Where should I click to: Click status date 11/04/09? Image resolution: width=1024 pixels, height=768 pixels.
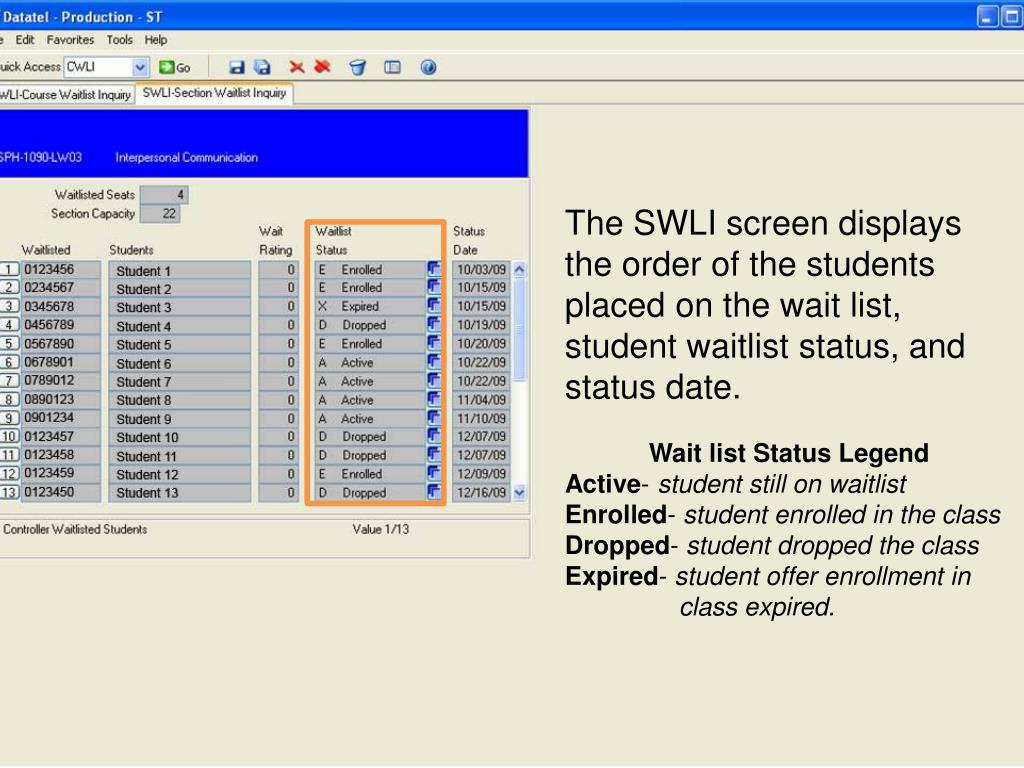click(x=481, y=400)
